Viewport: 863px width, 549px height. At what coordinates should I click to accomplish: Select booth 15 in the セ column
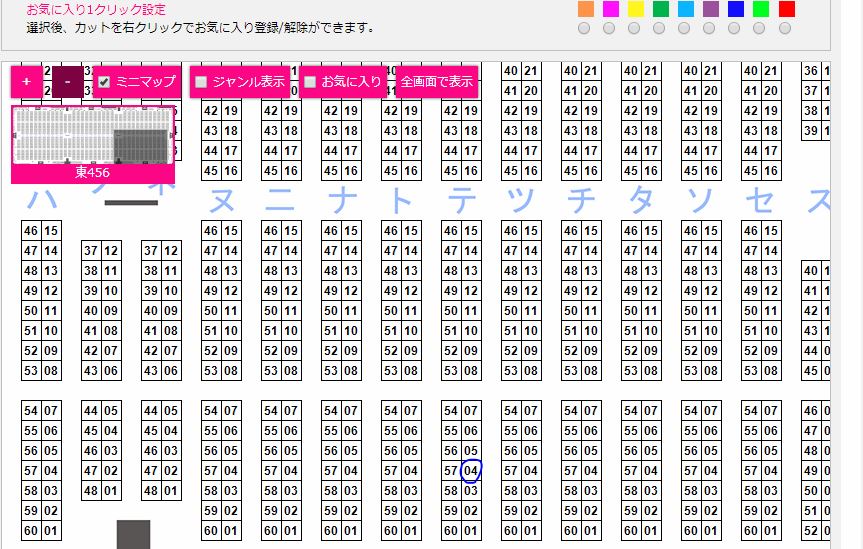(x=771, y=231)
